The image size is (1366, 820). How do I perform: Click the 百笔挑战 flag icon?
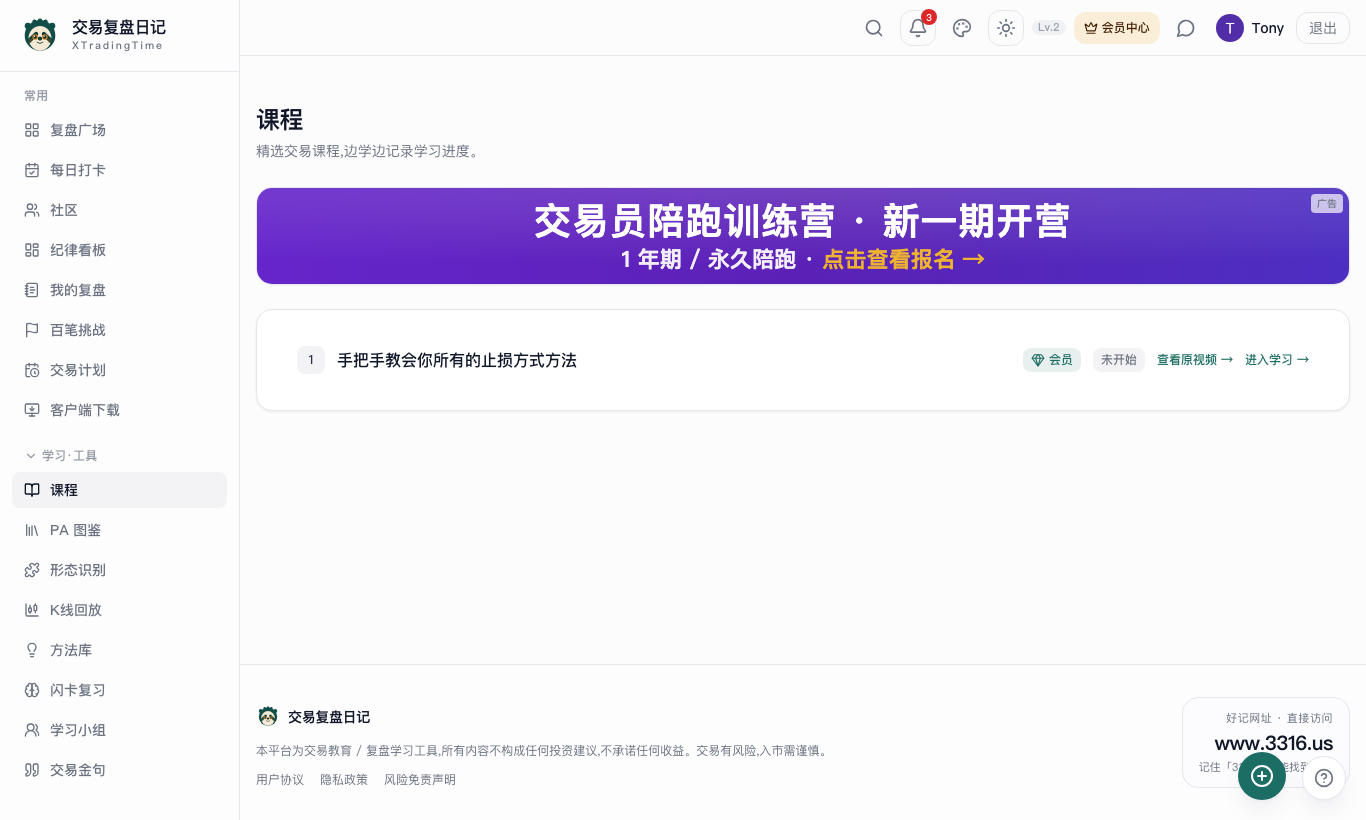point(32,330)
